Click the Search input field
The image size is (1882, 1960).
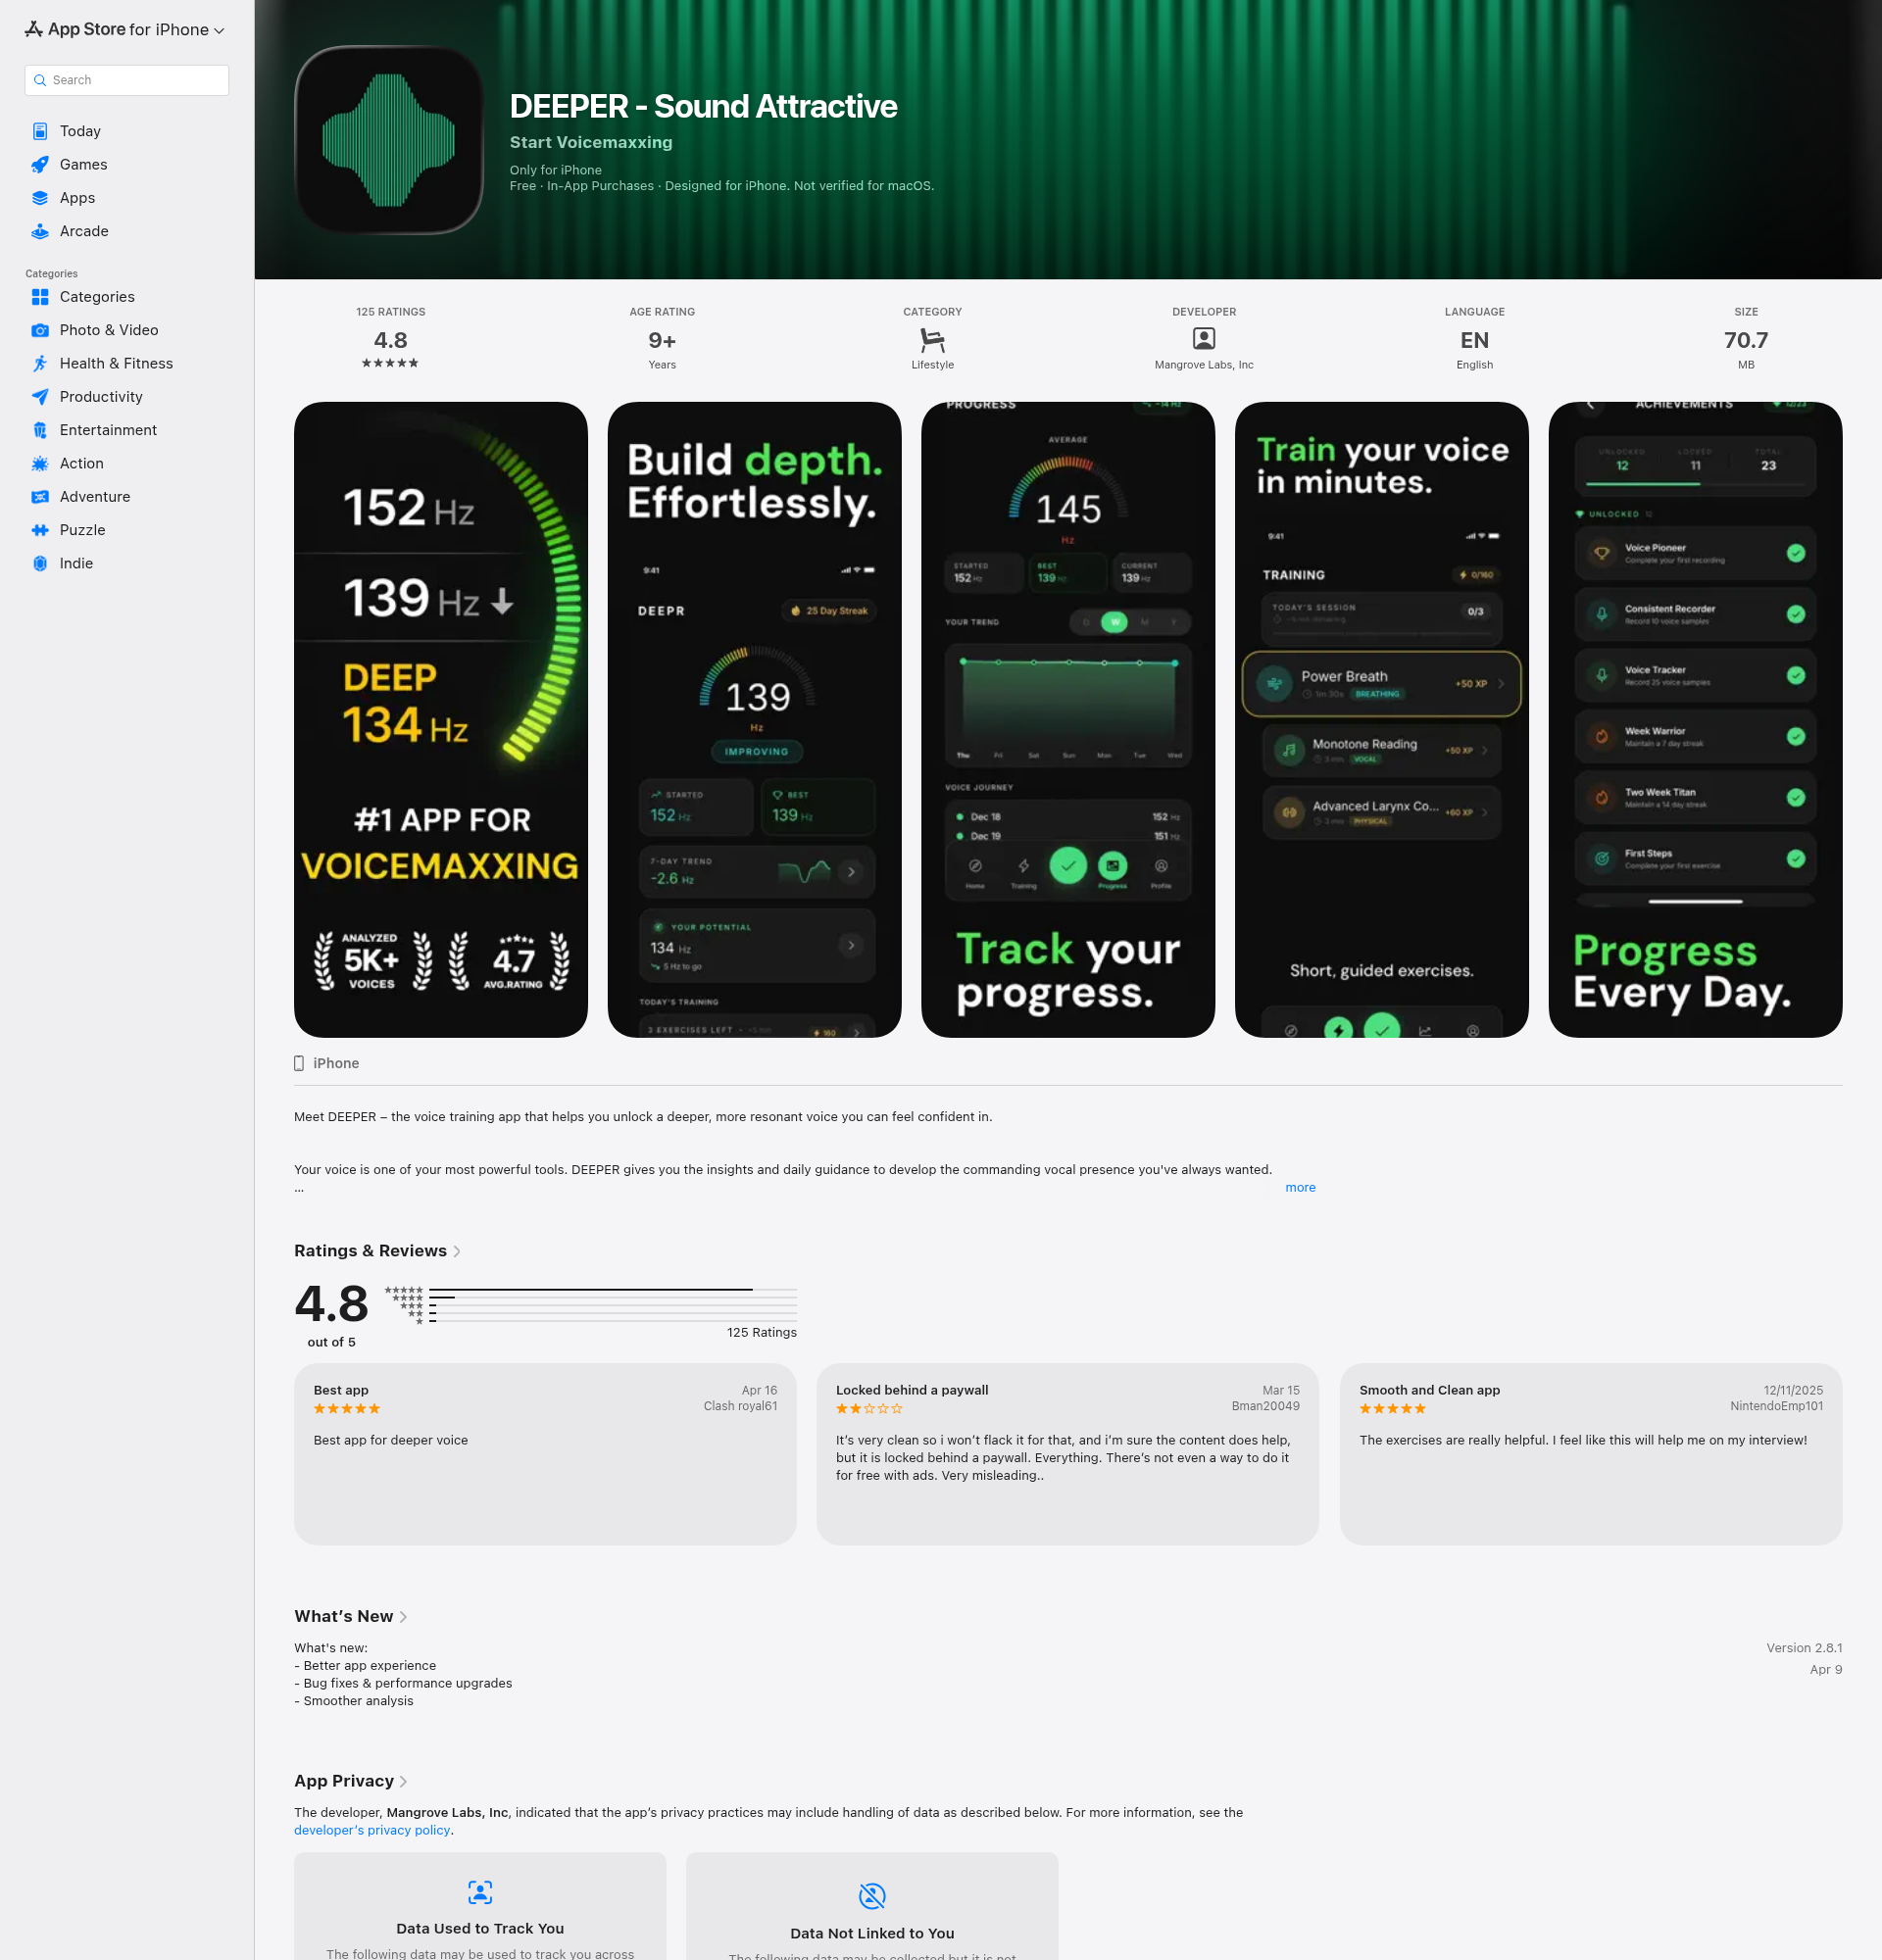127,80
